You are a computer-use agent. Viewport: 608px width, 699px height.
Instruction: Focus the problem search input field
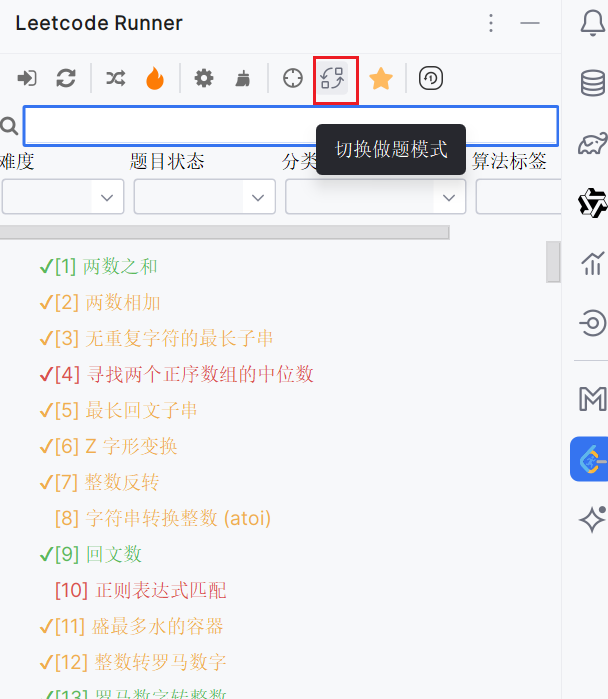[x=291, y=126]
